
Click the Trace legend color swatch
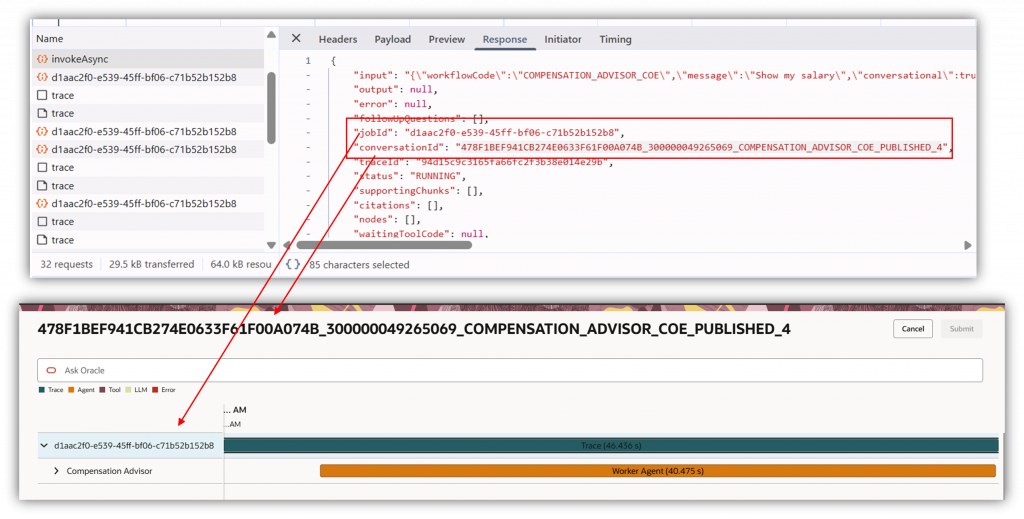click(42, 390)
